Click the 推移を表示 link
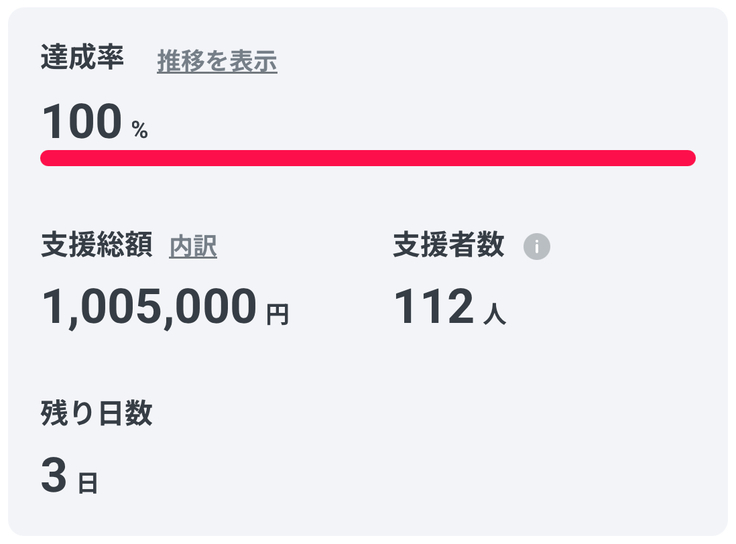This screenshot has height=544, width=736. click(217, 61)
